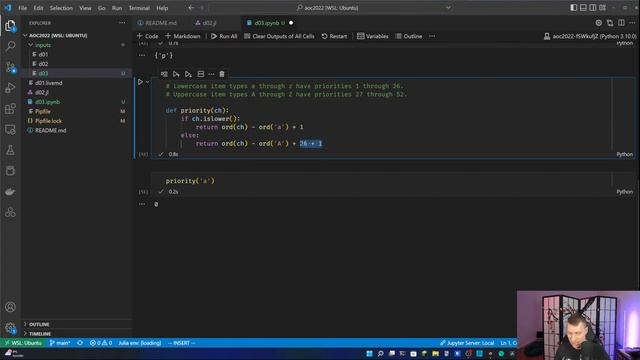Go back using the navigation back arrow
Image resolution: width=640 pixels, height=360 pixels.
click(191, 8)
